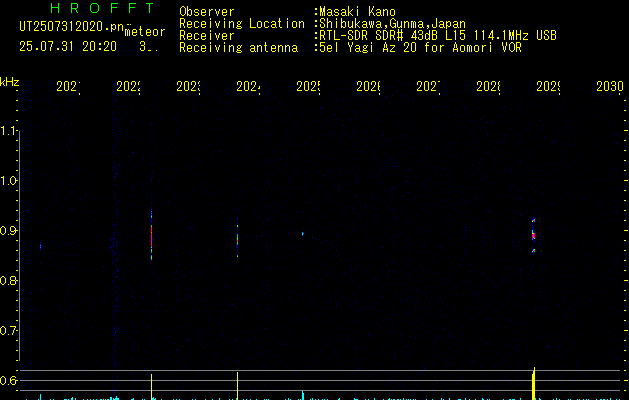Click the multicolored echo cluster near the 2029 mark
629x400 pixels.
click(x=534, y=236)
